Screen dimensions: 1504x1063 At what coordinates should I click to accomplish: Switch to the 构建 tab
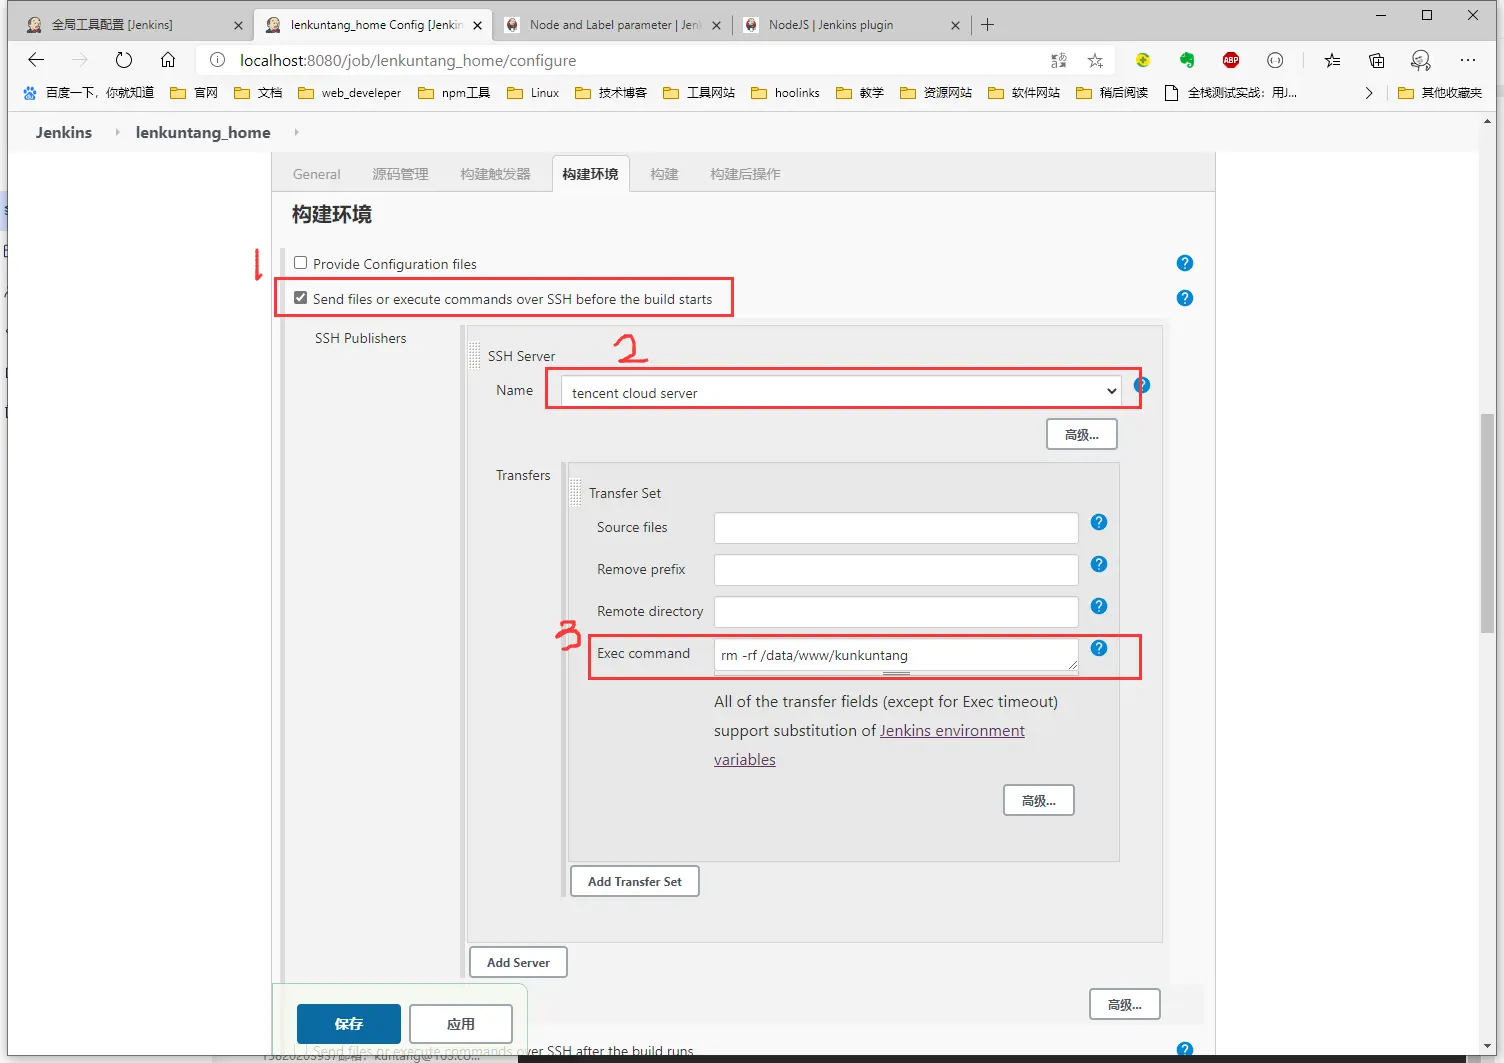[664, 174]
